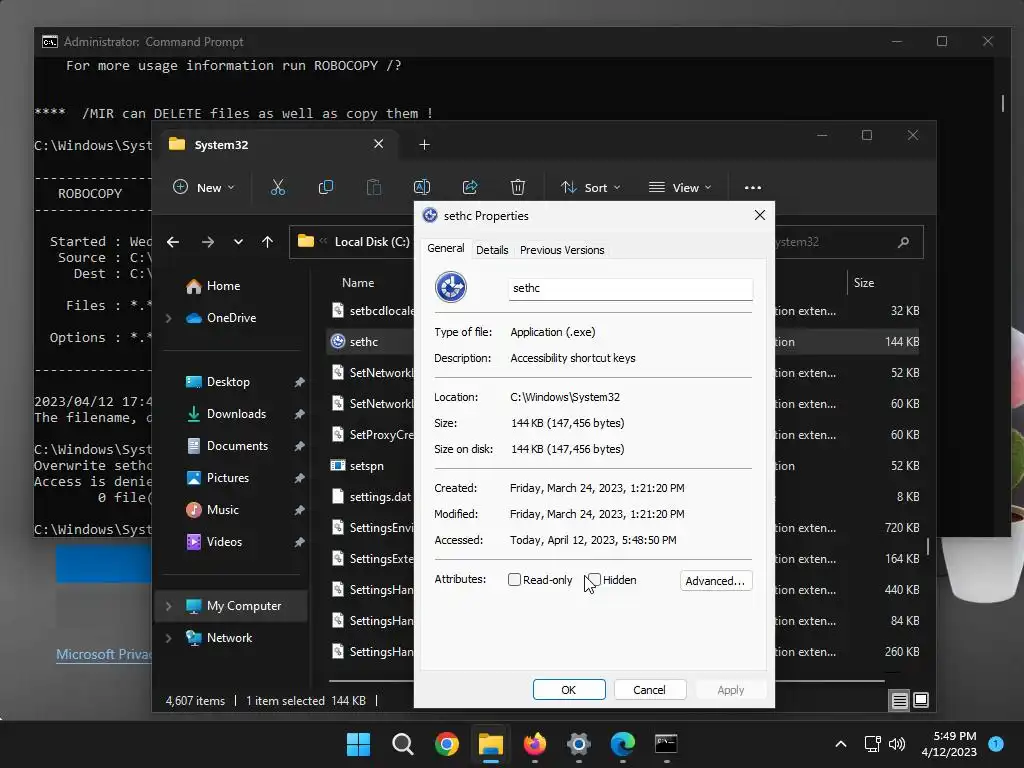Expand the My Computer tree node

click(x=168, y=606)
